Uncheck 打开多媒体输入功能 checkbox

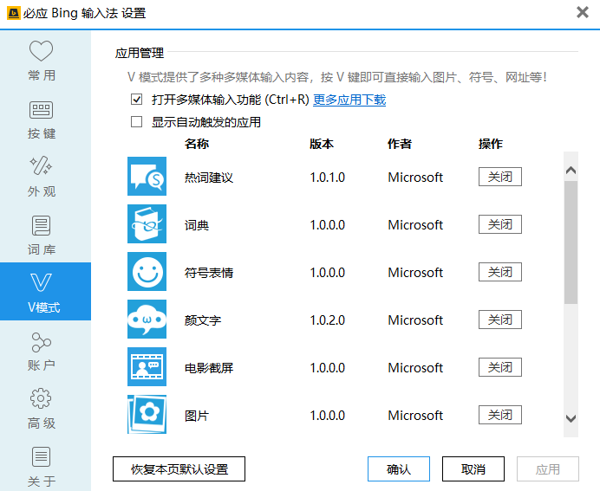pos(137,100)
